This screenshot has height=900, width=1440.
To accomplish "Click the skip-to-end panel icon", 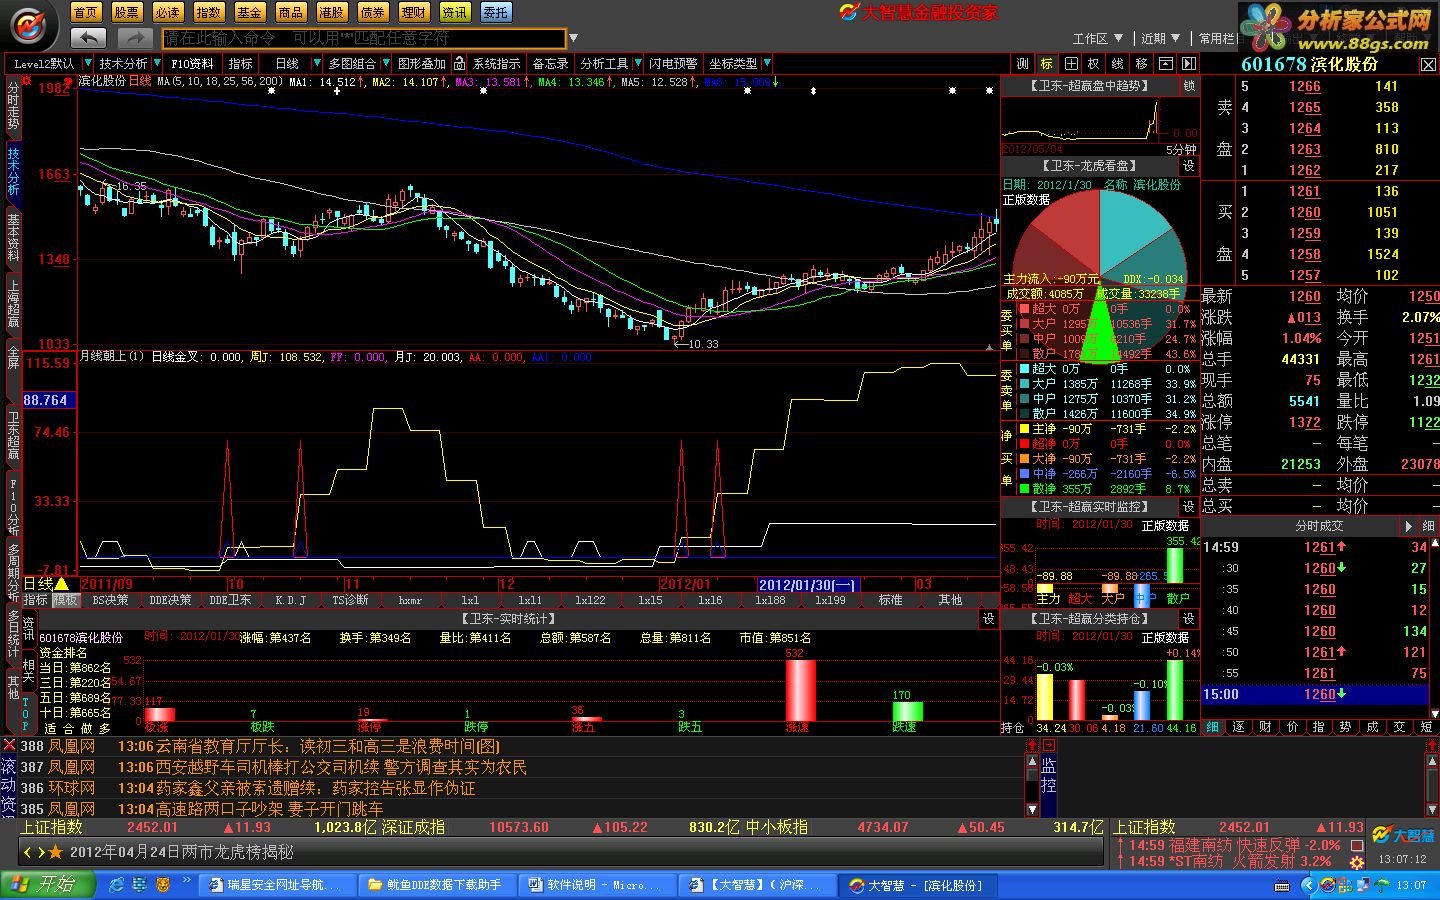I will [x=1188, y=63].
